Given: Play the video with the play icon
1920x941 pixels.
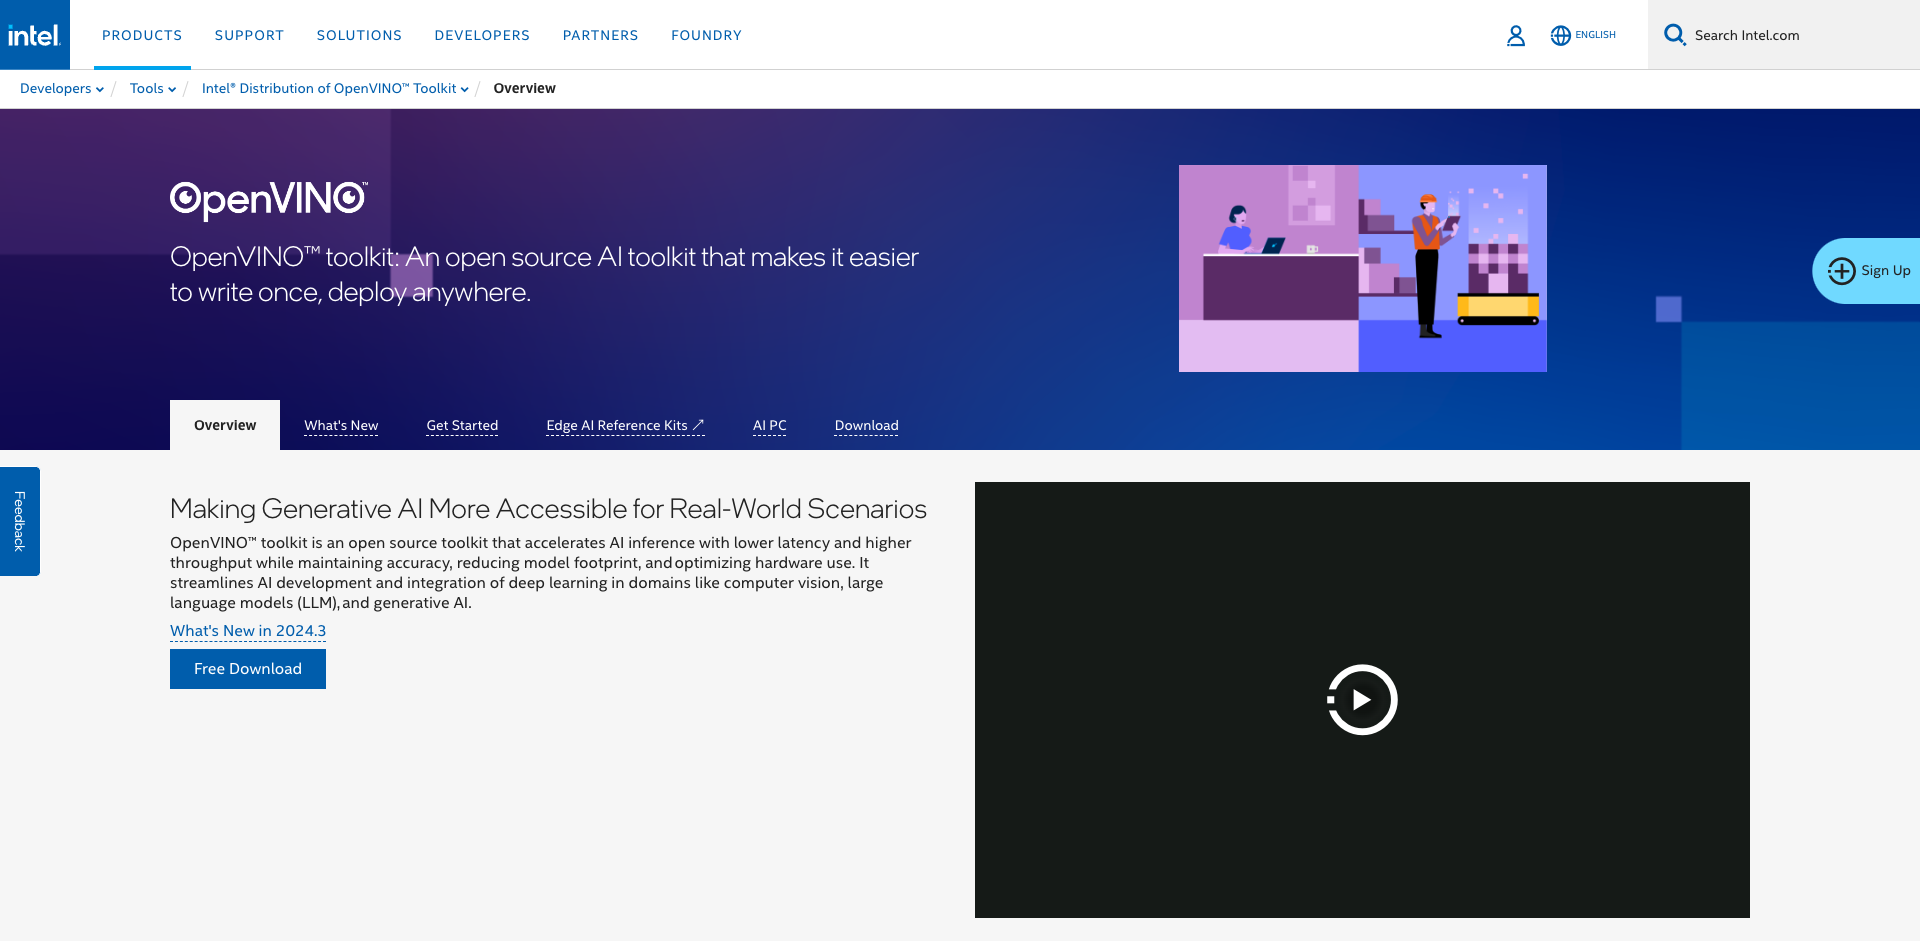Looking at the screenshot, I should point(1362,700).
